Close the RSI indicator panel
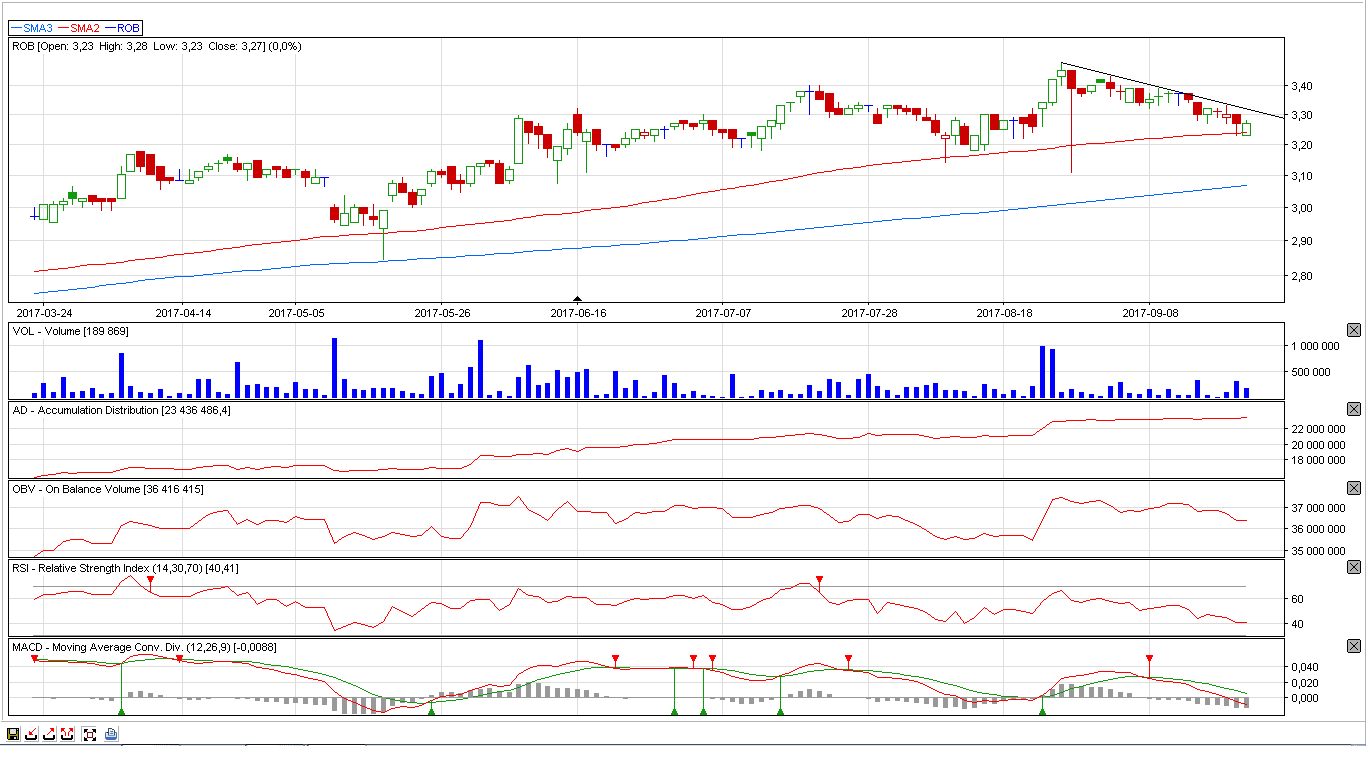The width and height of the screenshot is (1370, 772). [x=1354, y=567]
